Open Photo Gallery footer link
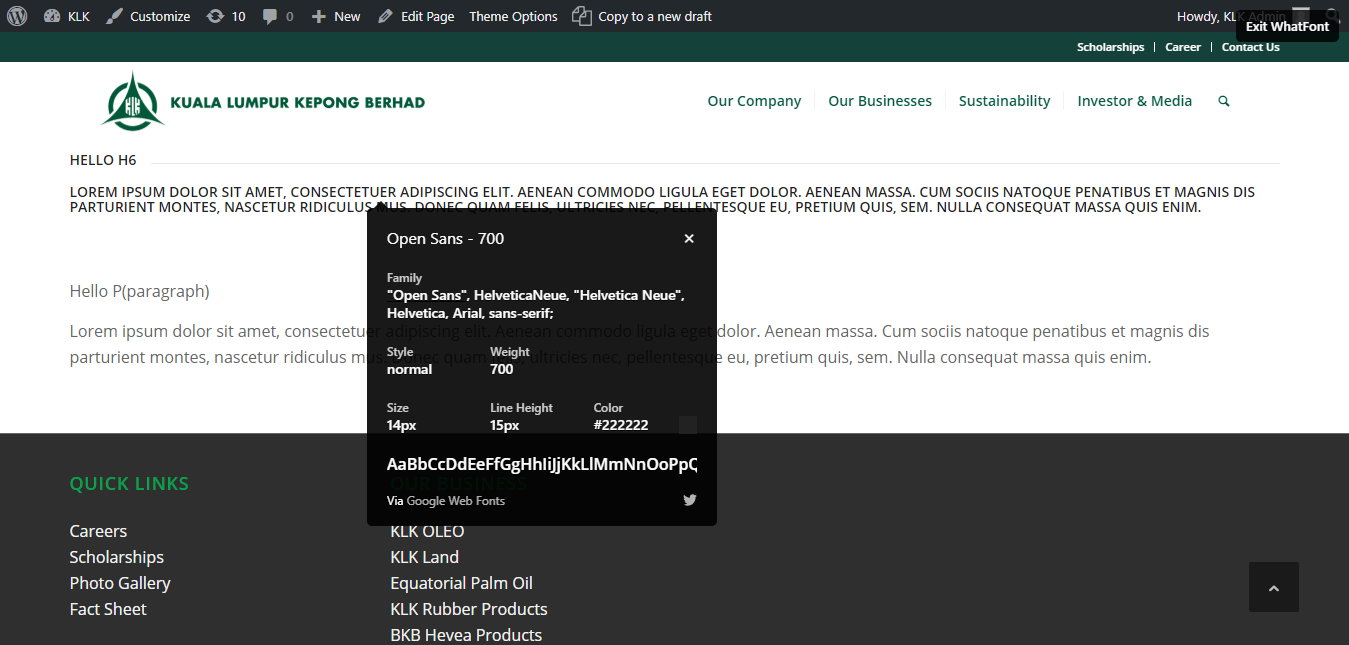1349x645 pixels. pyautogui.click(x=120, y=583)
